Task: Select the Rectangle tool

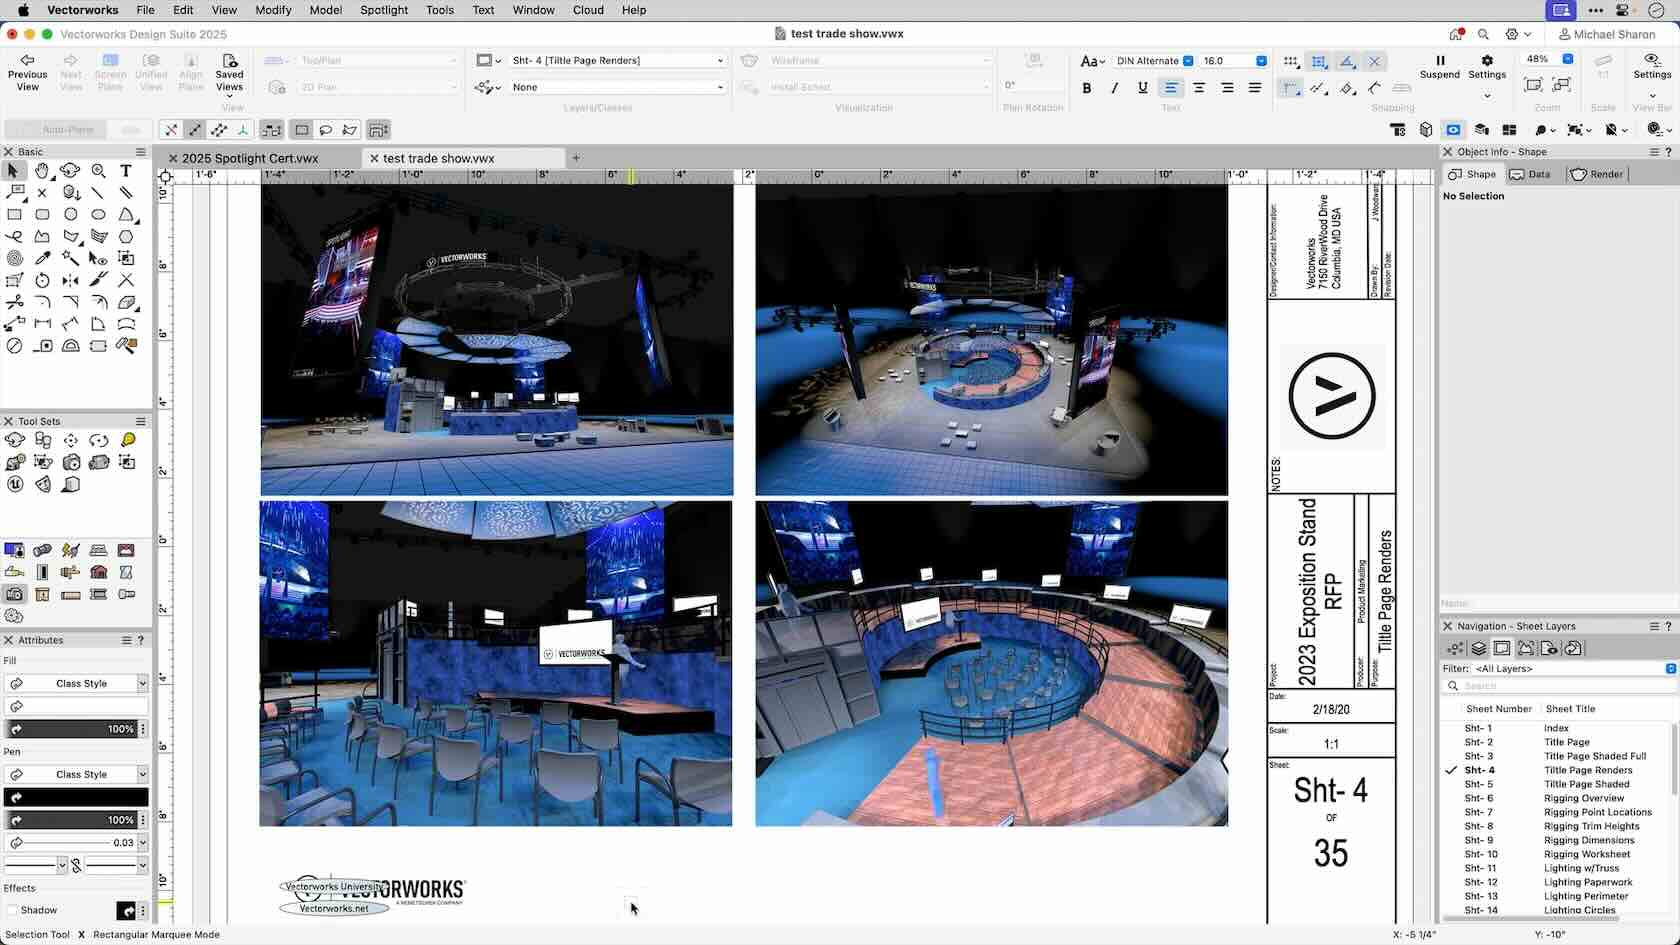Action: point(14,214)
